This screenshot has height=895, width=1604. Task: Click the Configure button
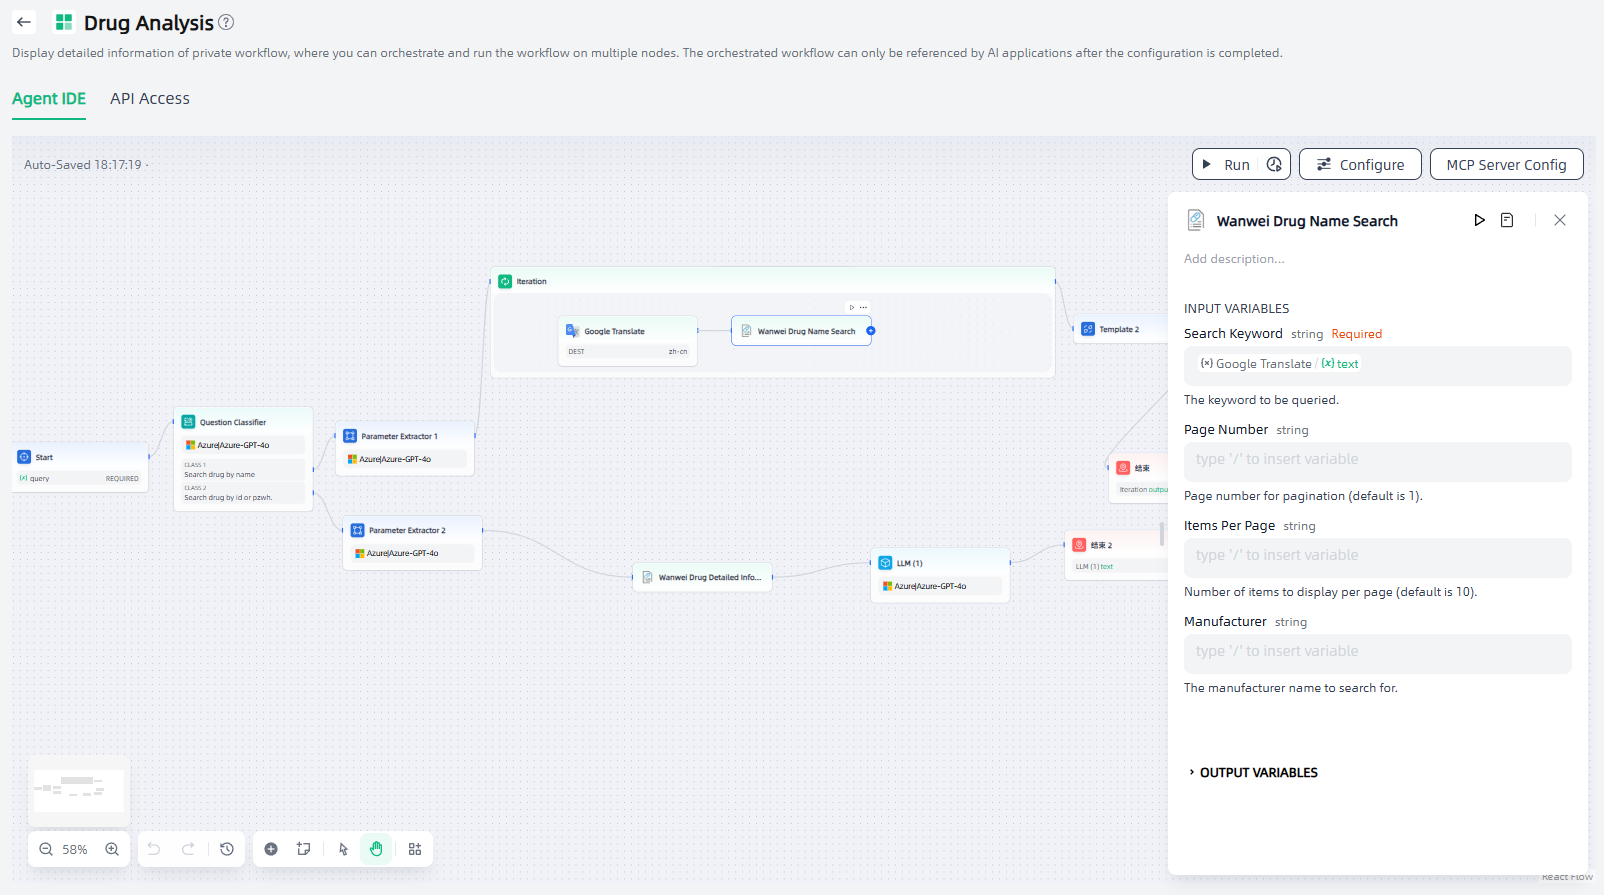click(x=1360, y=165)
